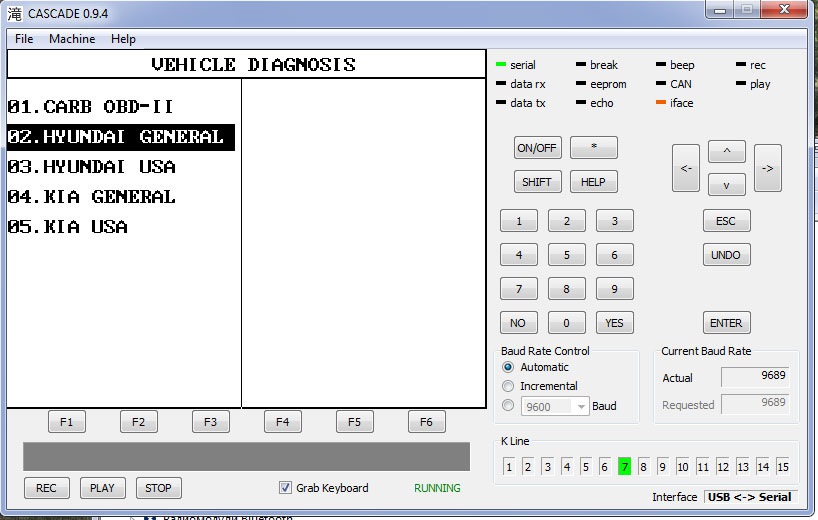Screen dimensions: 818x520
Task: Click the asterisk keypad button
Action: click(x=594, y=148)
